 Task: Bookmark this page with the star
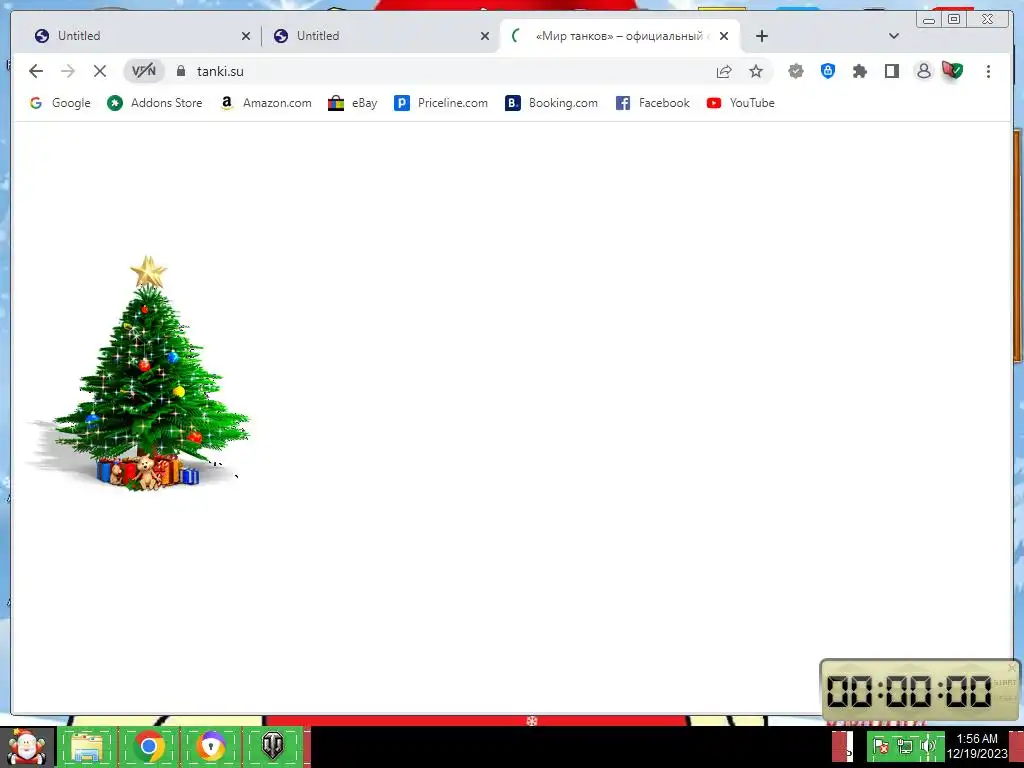tap(756, 71)
